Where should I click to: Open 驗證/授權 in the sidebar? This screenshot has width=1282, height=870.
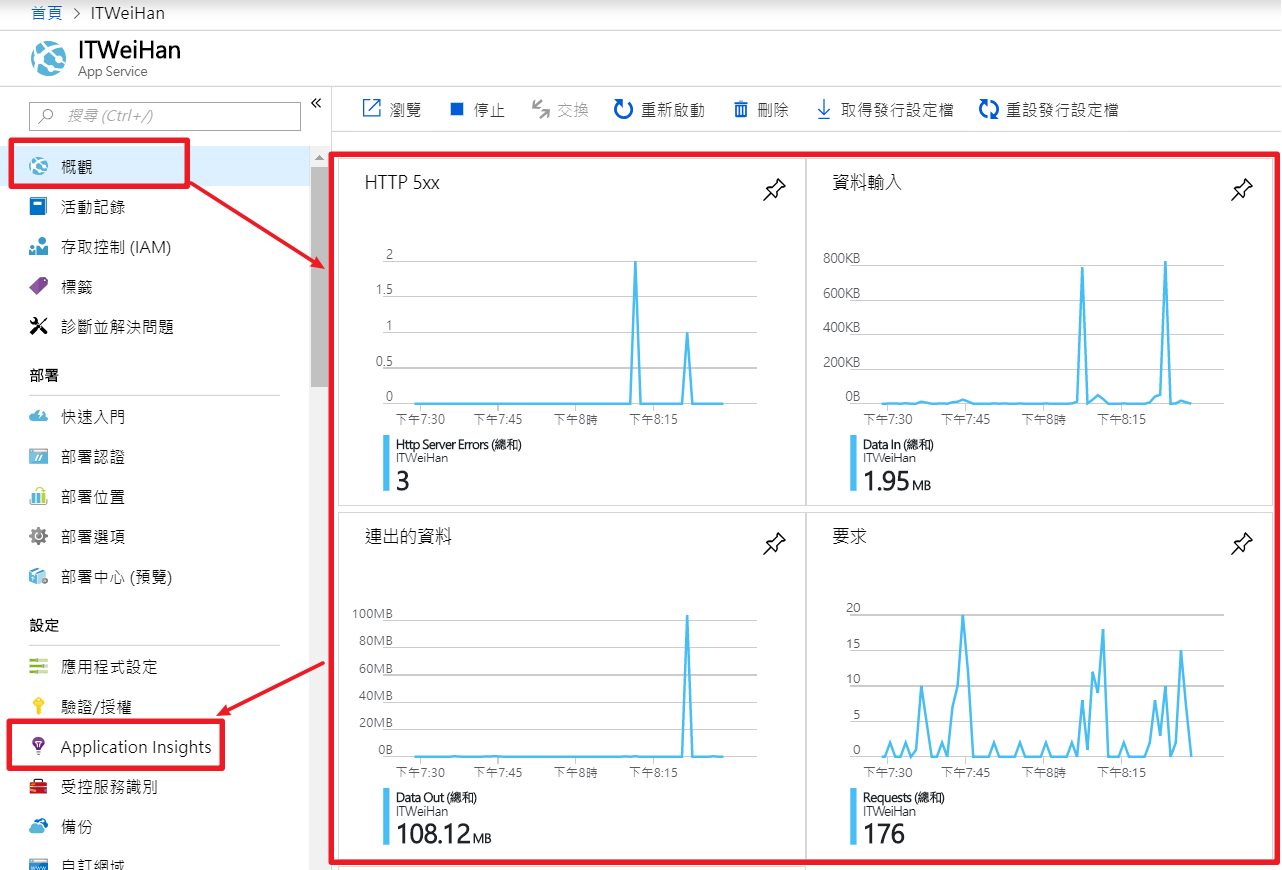(155, 707)
